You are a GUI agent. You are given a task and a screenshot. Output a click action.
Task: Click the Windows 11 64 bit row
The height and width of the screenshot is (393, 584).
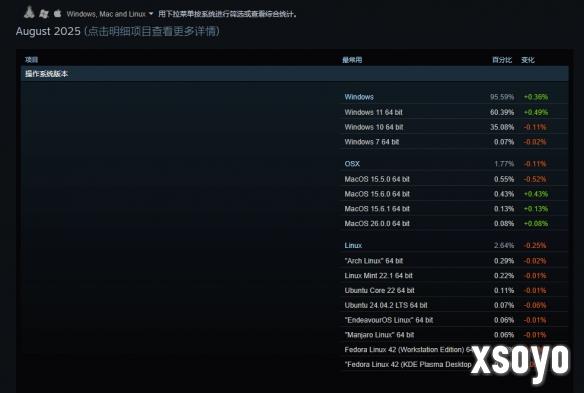point(454,112)
